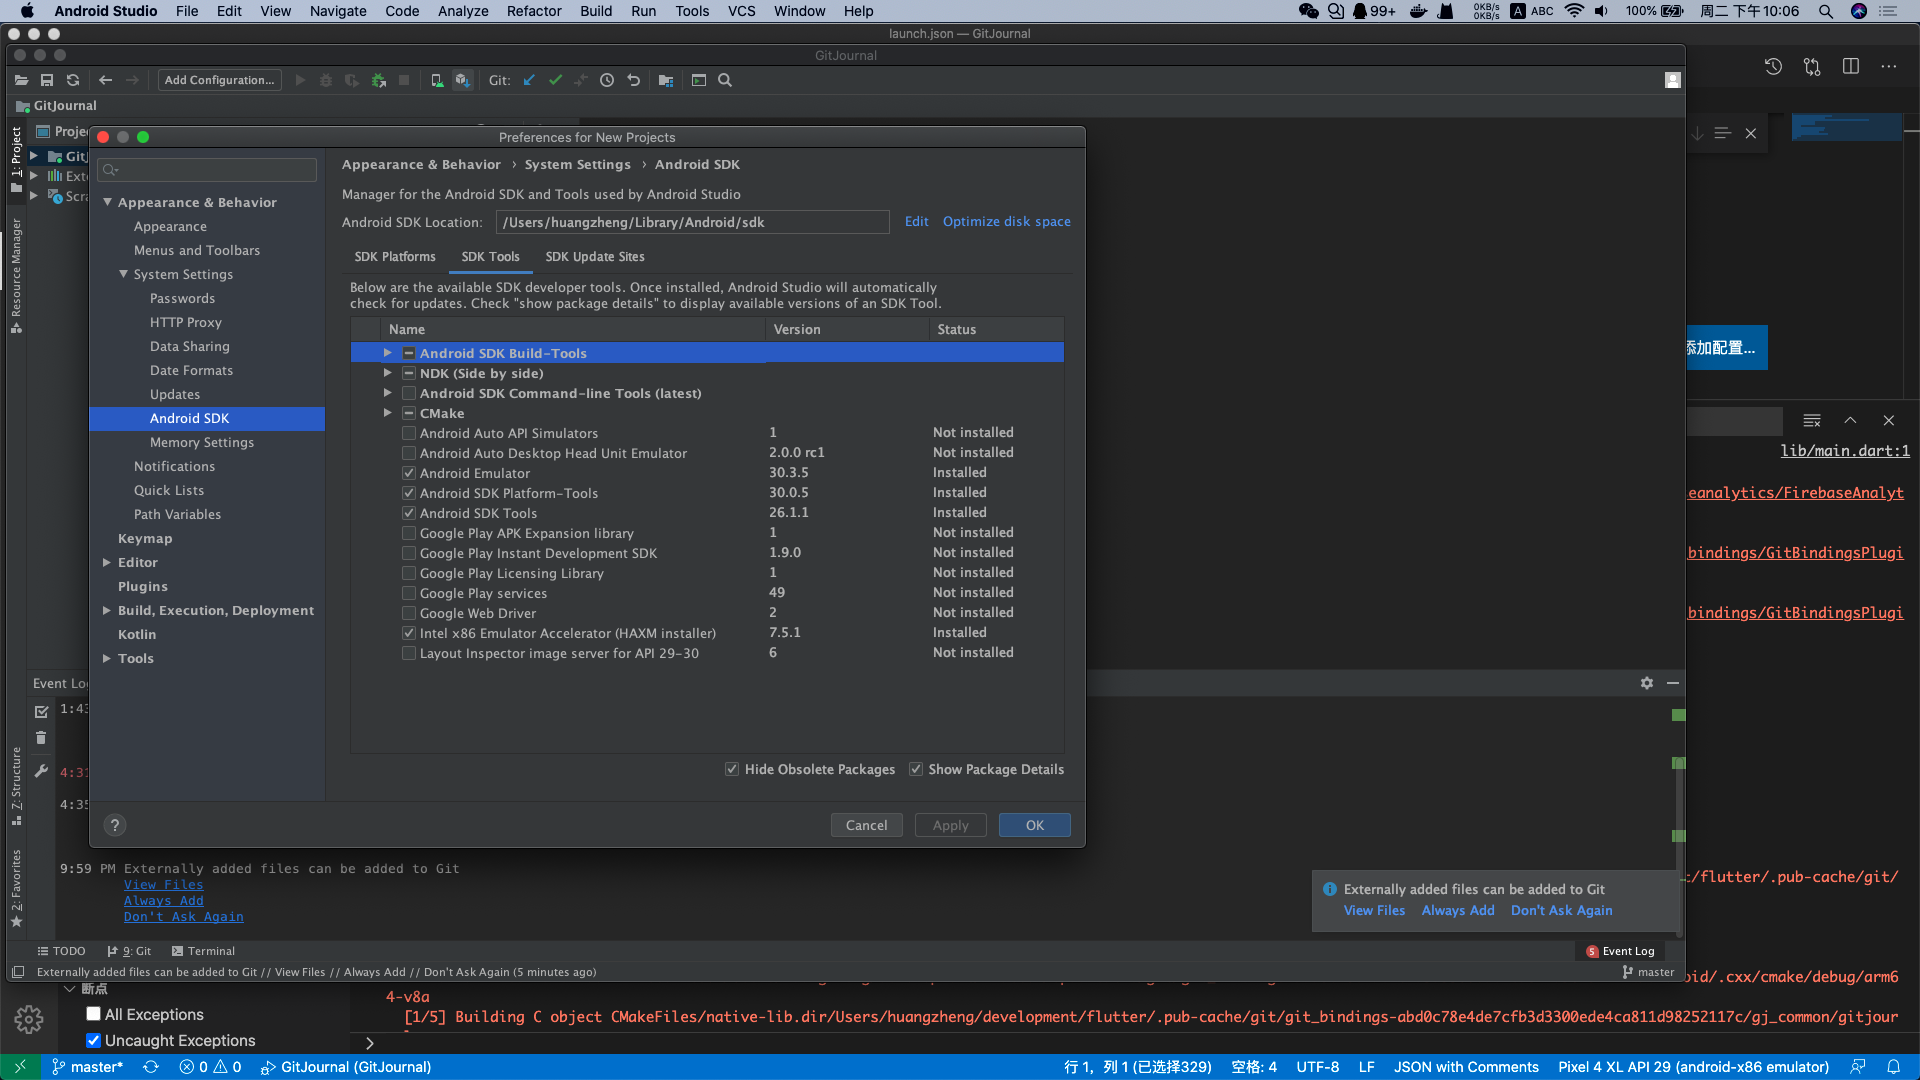1920x1080 pixels.
Task: Check the Google Play services package
Action: (x=408, y=592)
